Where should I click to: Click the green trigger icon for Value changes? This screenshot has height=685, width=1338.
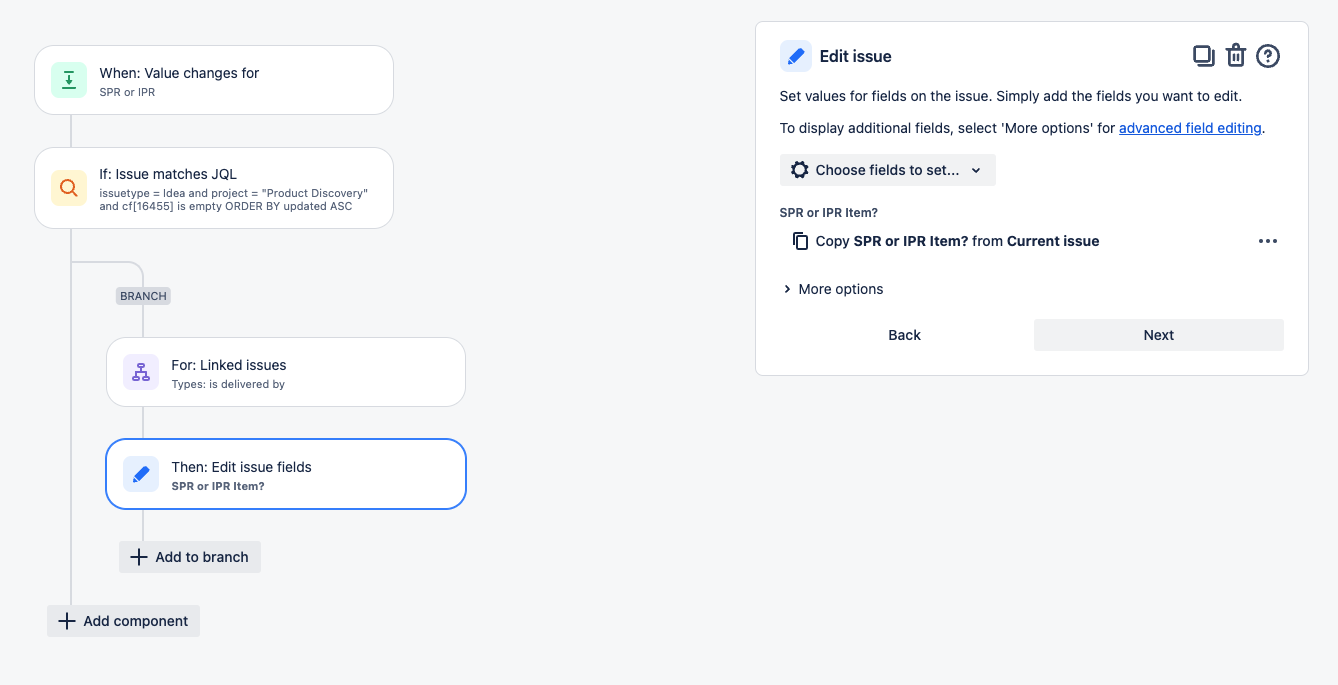point(69,80)
